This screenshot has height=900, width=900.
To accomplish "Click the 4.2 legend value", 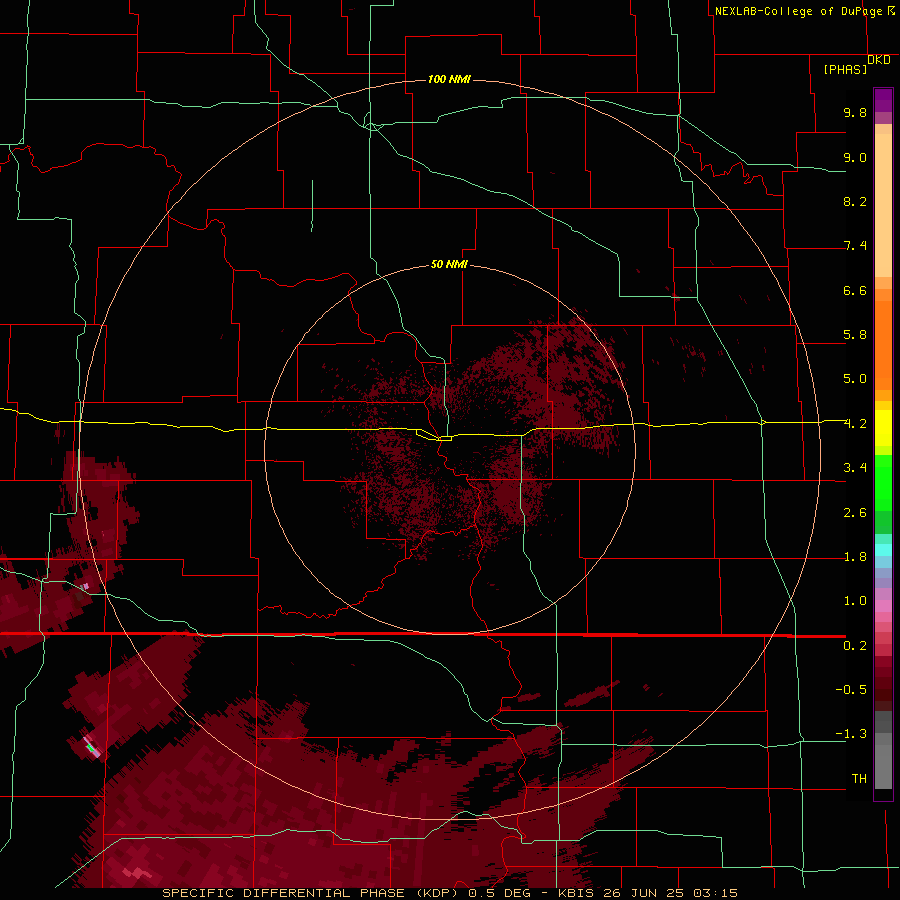I will 855,424.
